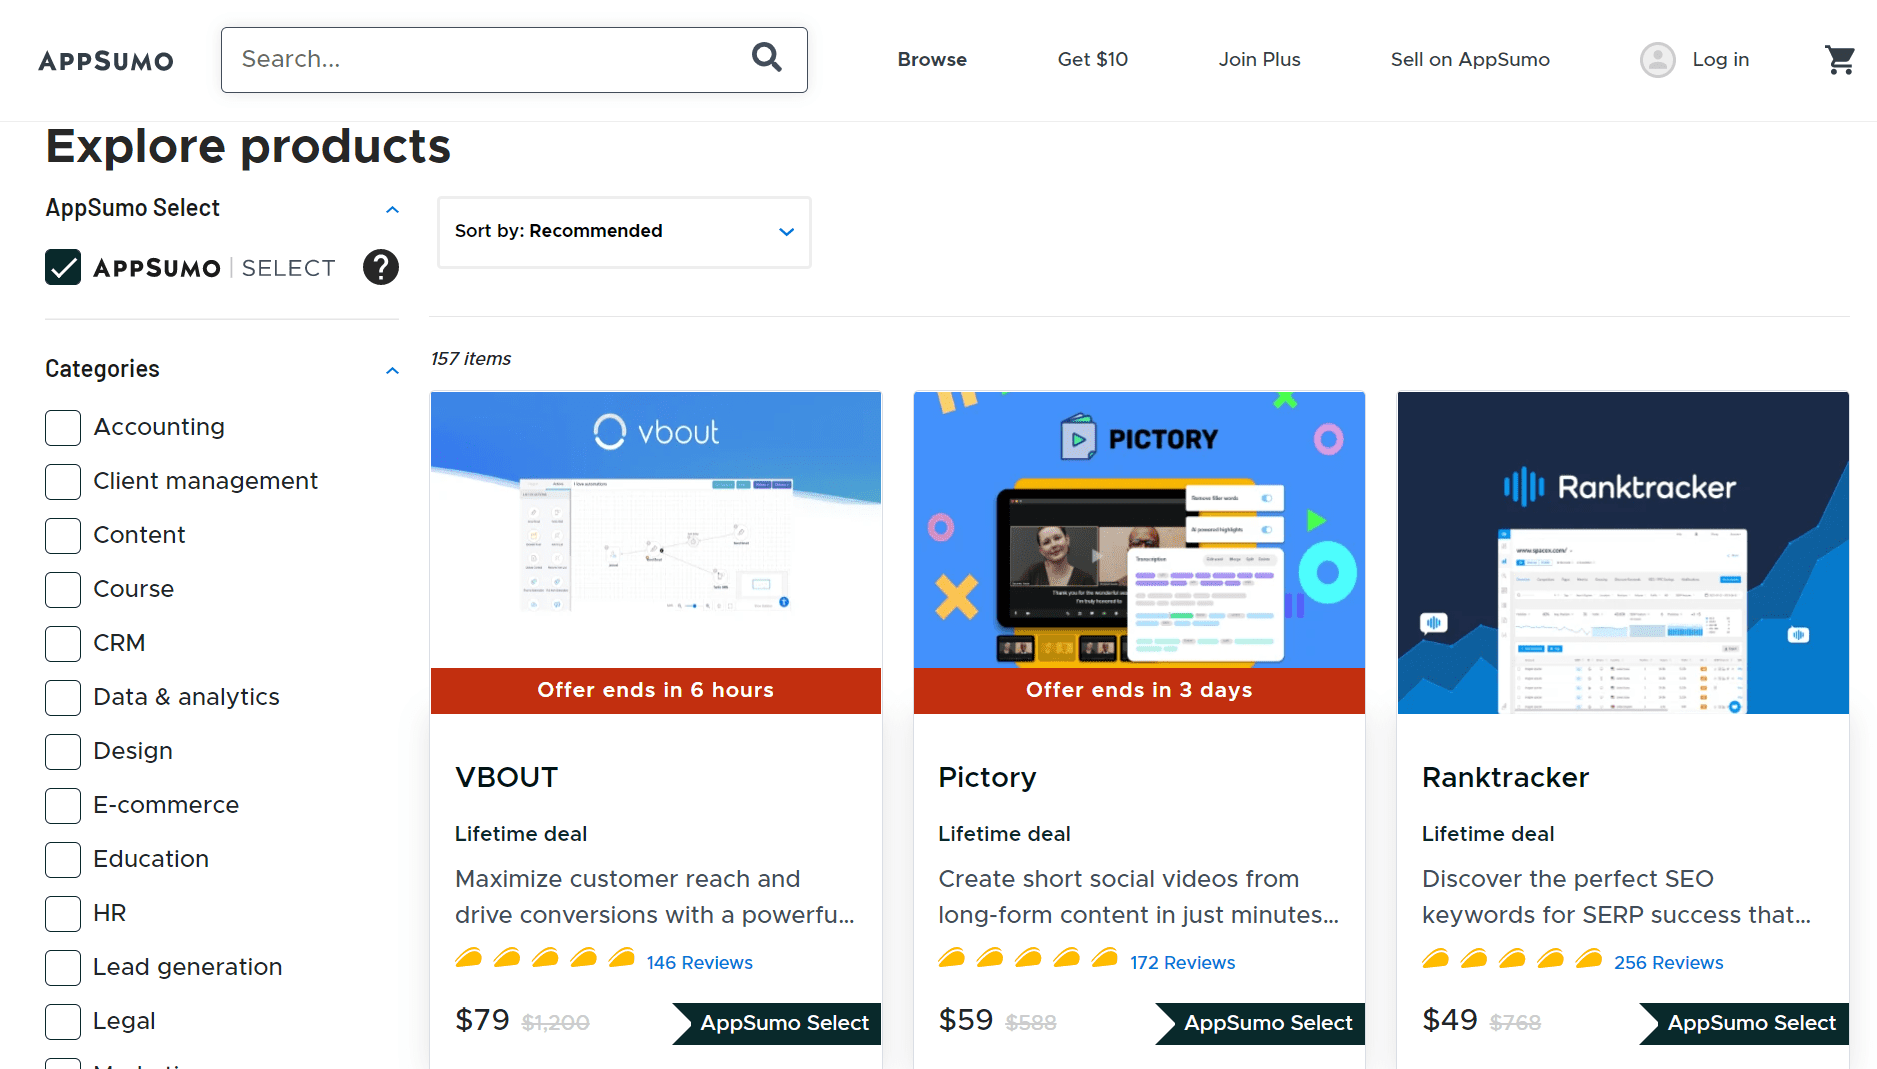Check the Course category
The width and height of the screenshot is (1877, 1069).
tap(63, 589)
